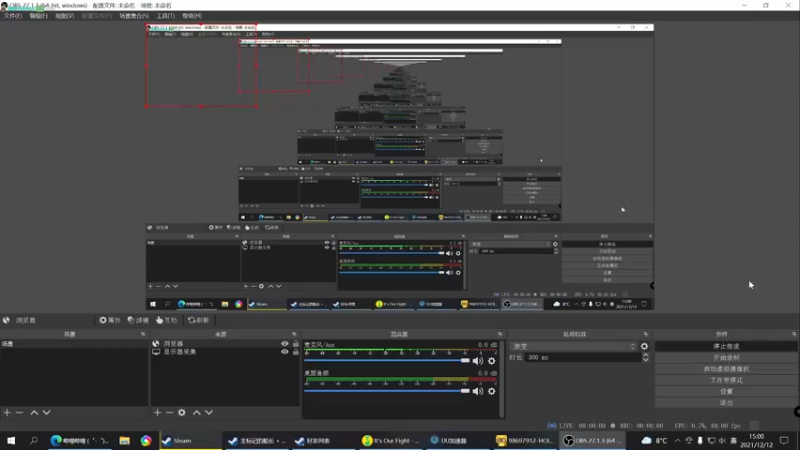
Task: Open Microsoft Edge bilibili window in taskbar
Action: point(80,440)
